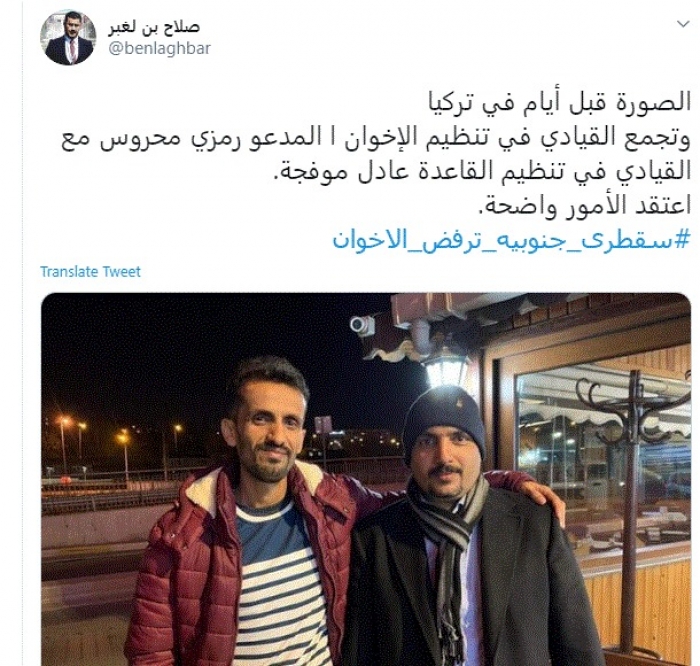
Task: Click the first tweet line الصورة قبل أيام في تركيا
Action: tap(559, 102)
